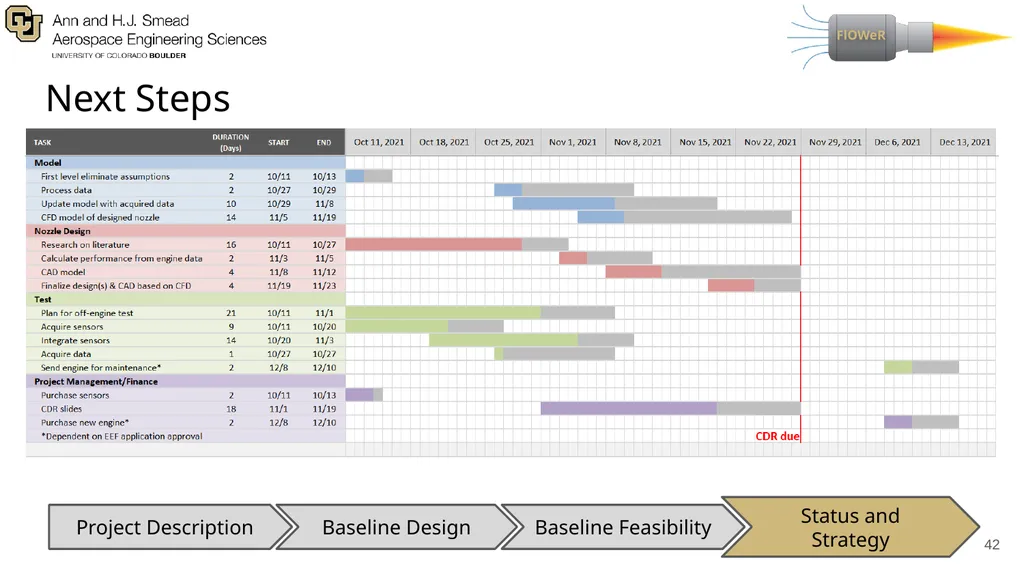Click the Dec 13, 2021 column header
The image size is (1024, 576).
[x=965, y=142]
